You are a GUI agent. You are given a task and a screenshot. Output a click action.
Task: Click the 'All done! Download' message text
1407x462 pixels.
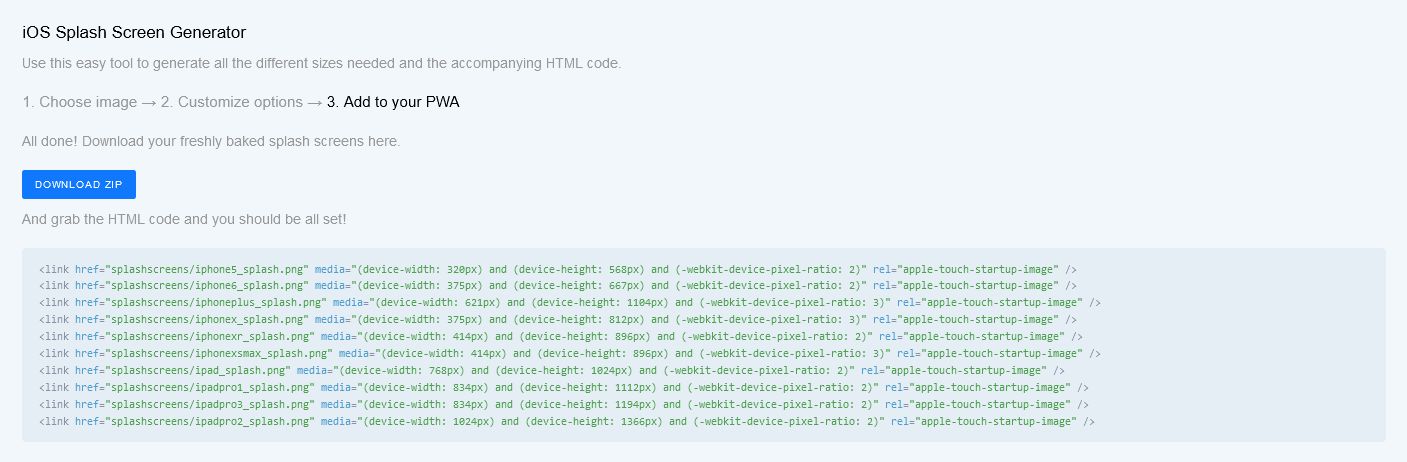211,141
